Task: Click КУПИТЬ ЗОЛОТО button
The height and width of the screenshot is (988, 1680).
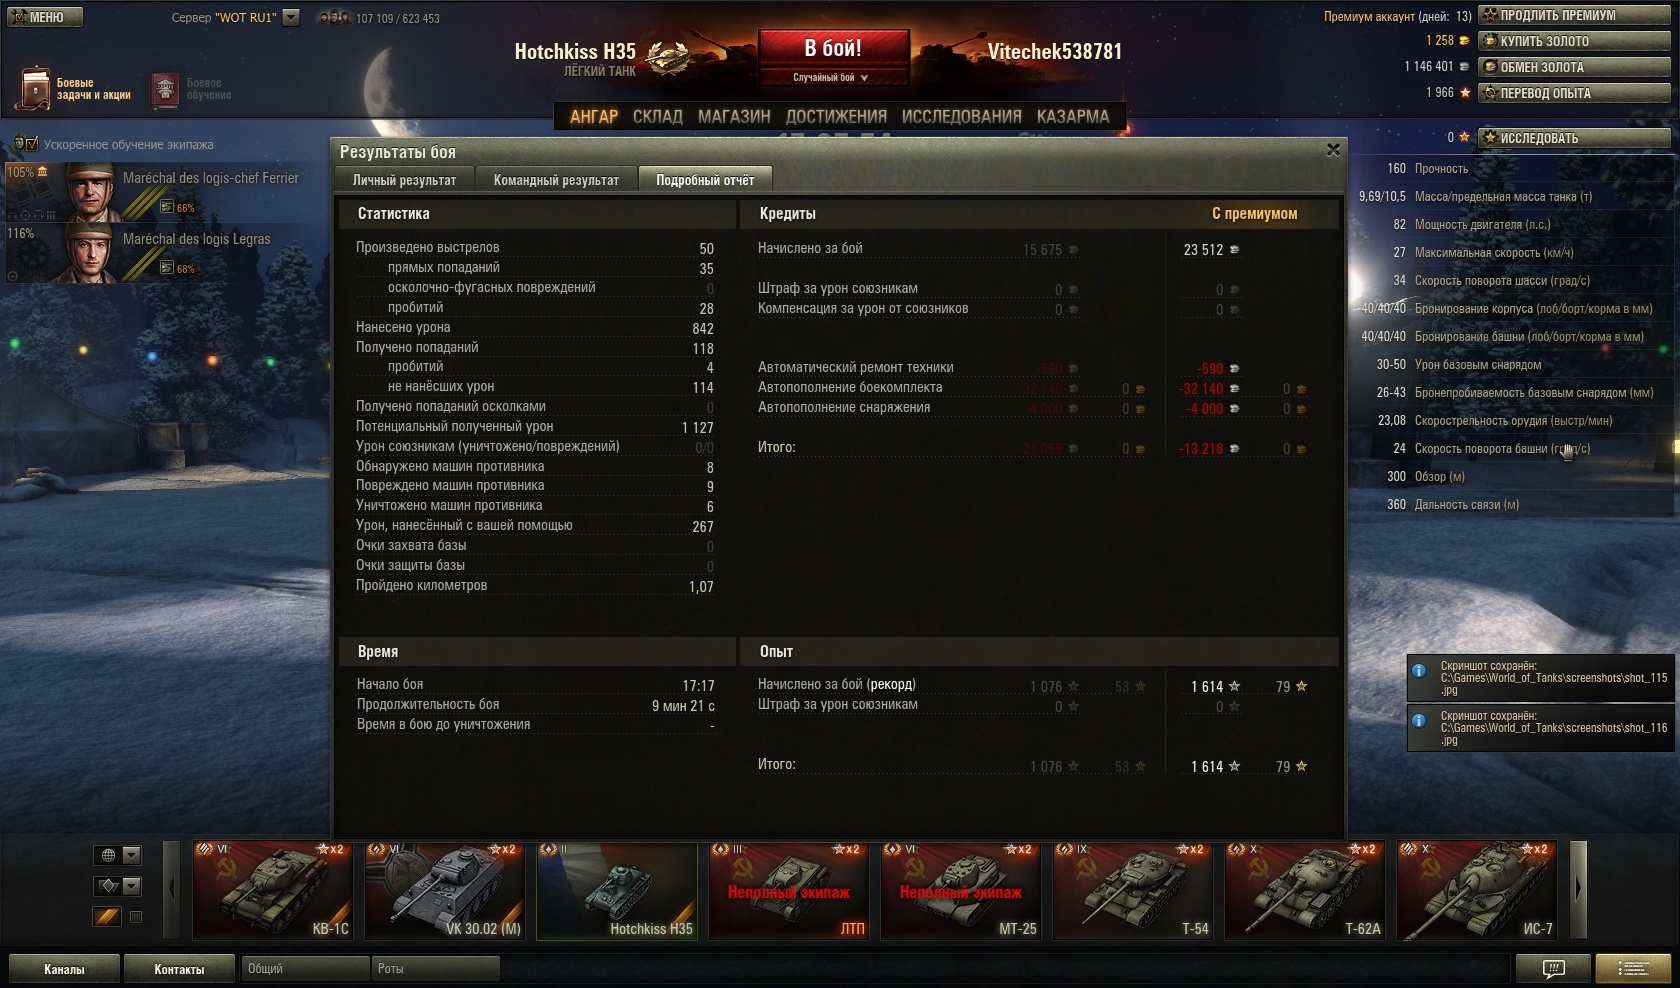Action: coord(1575,41)
